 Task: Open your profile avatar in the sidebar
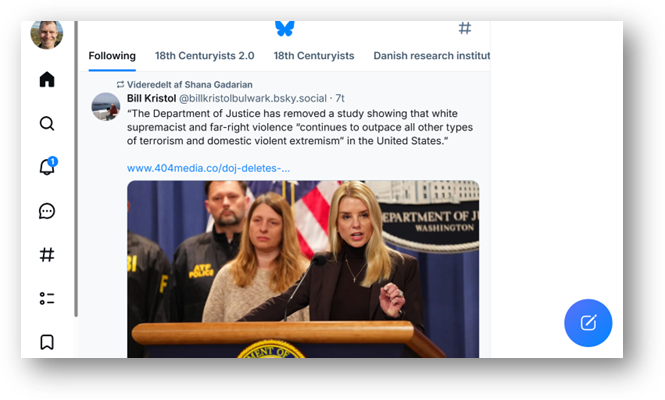coord(46,34)
